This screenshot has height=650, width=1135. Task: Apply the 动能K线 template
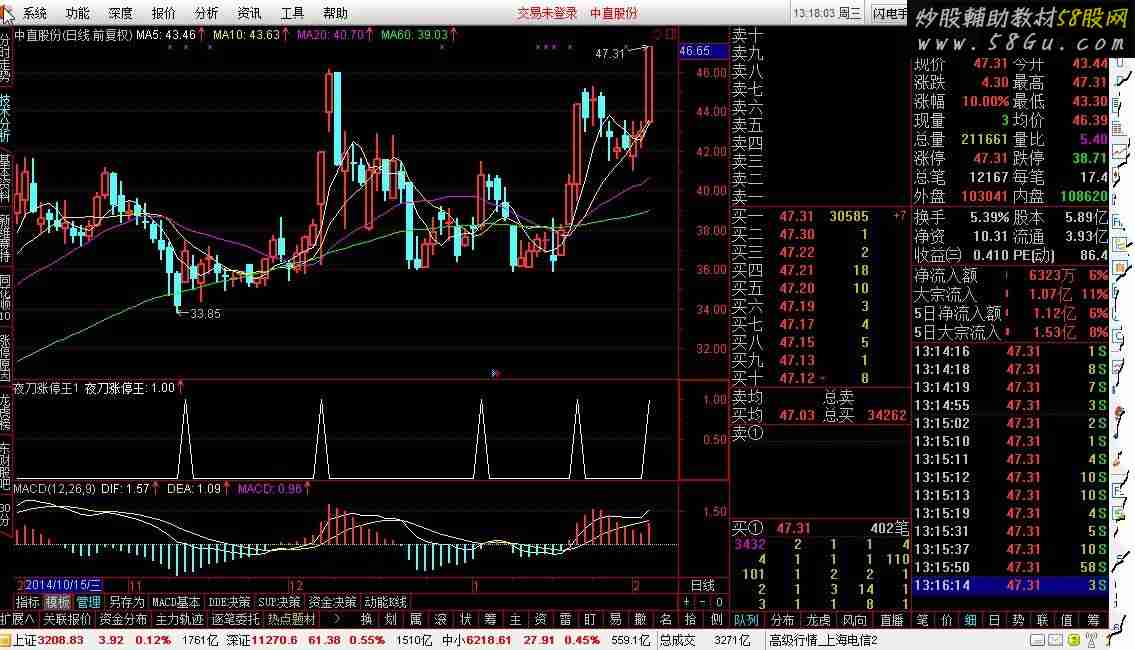[385, 602]
